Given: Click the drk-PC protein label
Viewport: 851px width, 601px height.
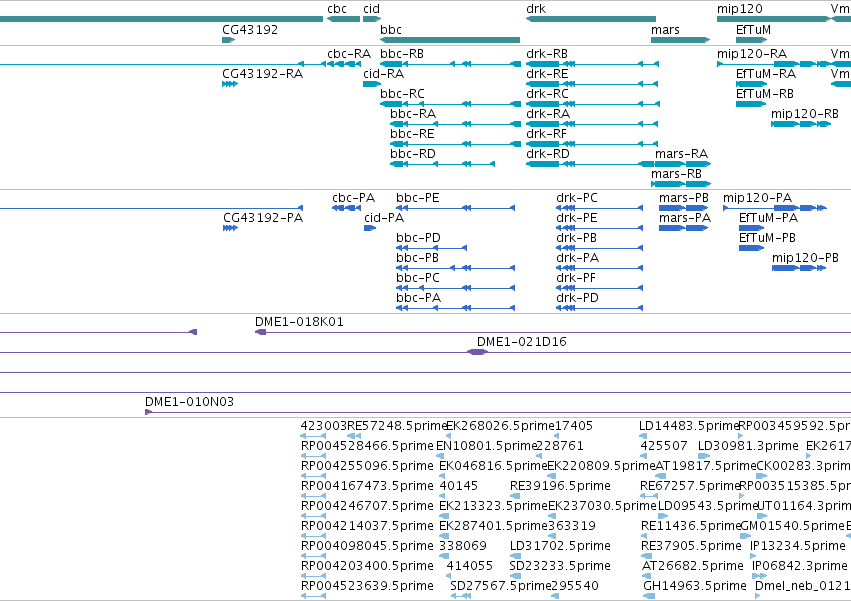Looking at the screenshot, I should pyautogui.click(x=576, y=198).
